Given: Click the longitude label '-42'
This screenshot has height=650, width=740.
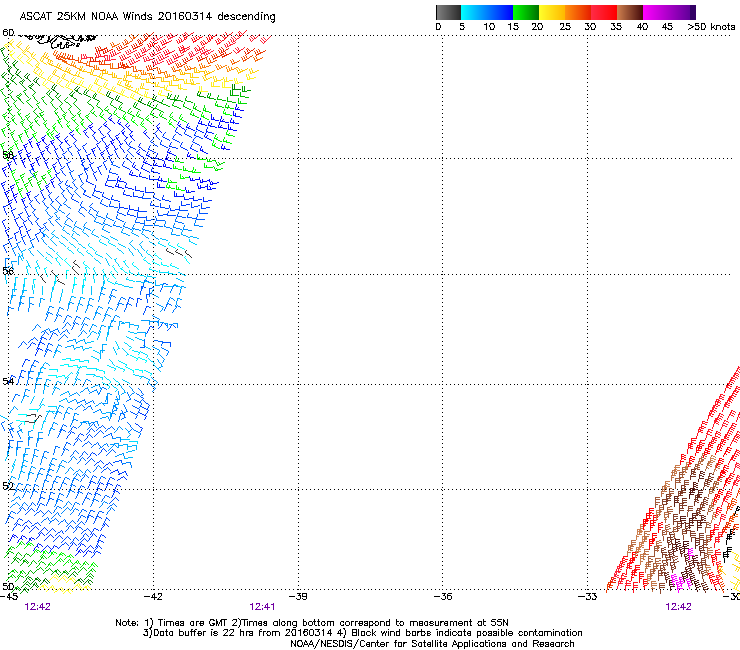Looking at the screenshot, I should [153, 597].
